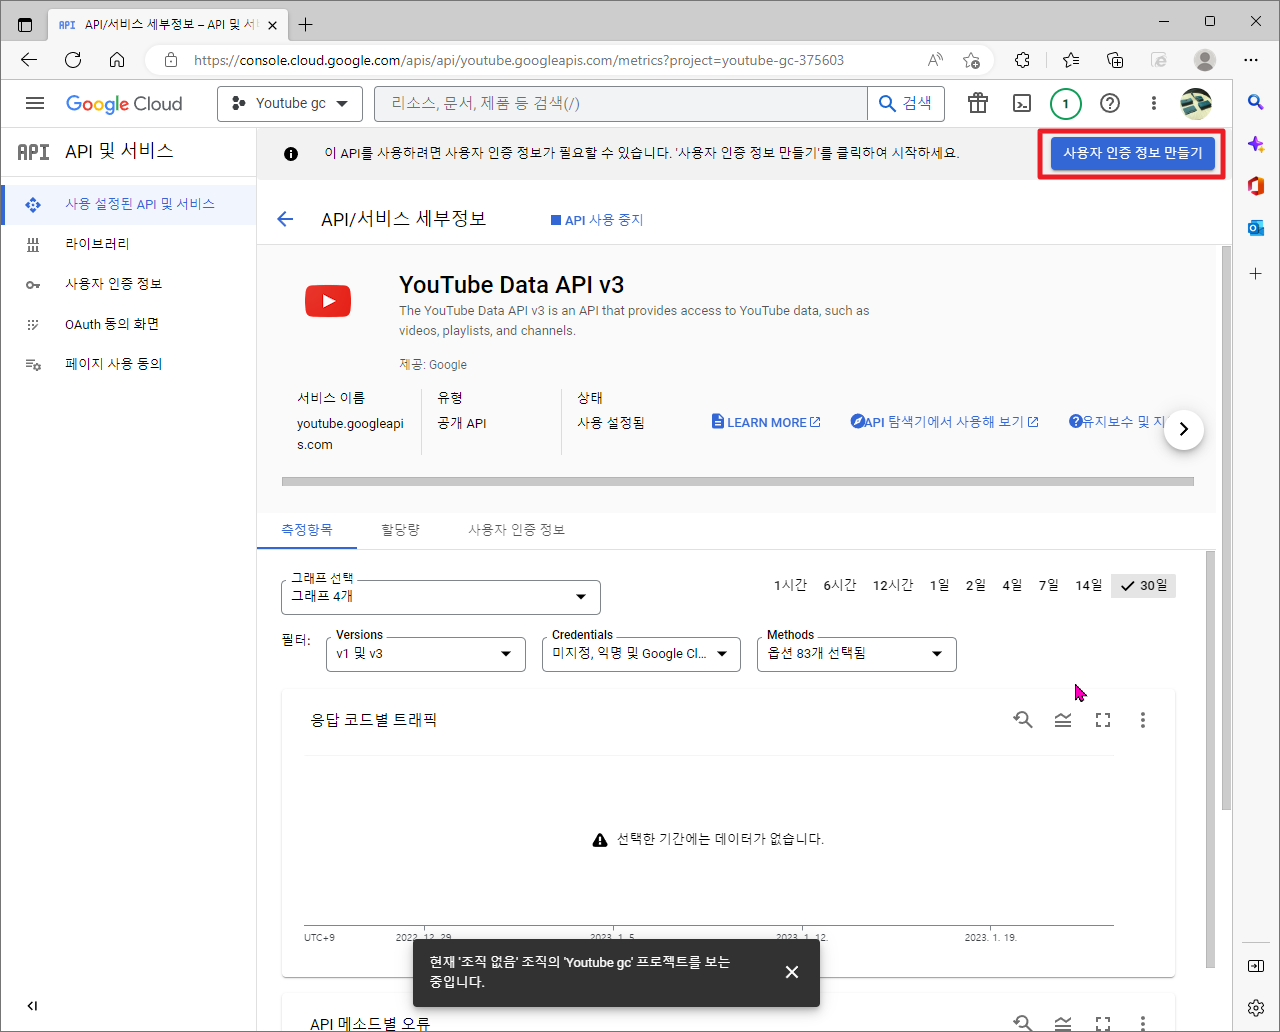Select the 측정항목 tab
This screenshot has width=1280, height=1032.
[307, 530]
